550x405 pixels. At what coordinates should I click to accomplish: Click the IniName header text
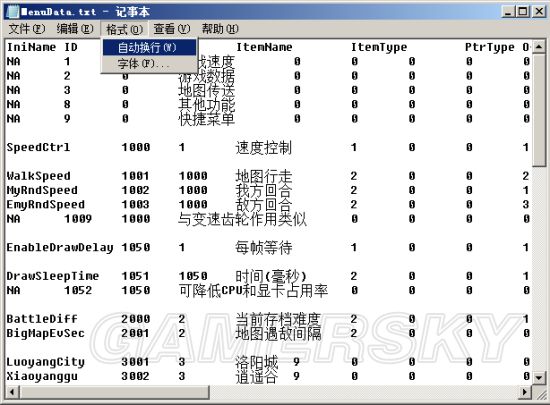pos(31,47)
